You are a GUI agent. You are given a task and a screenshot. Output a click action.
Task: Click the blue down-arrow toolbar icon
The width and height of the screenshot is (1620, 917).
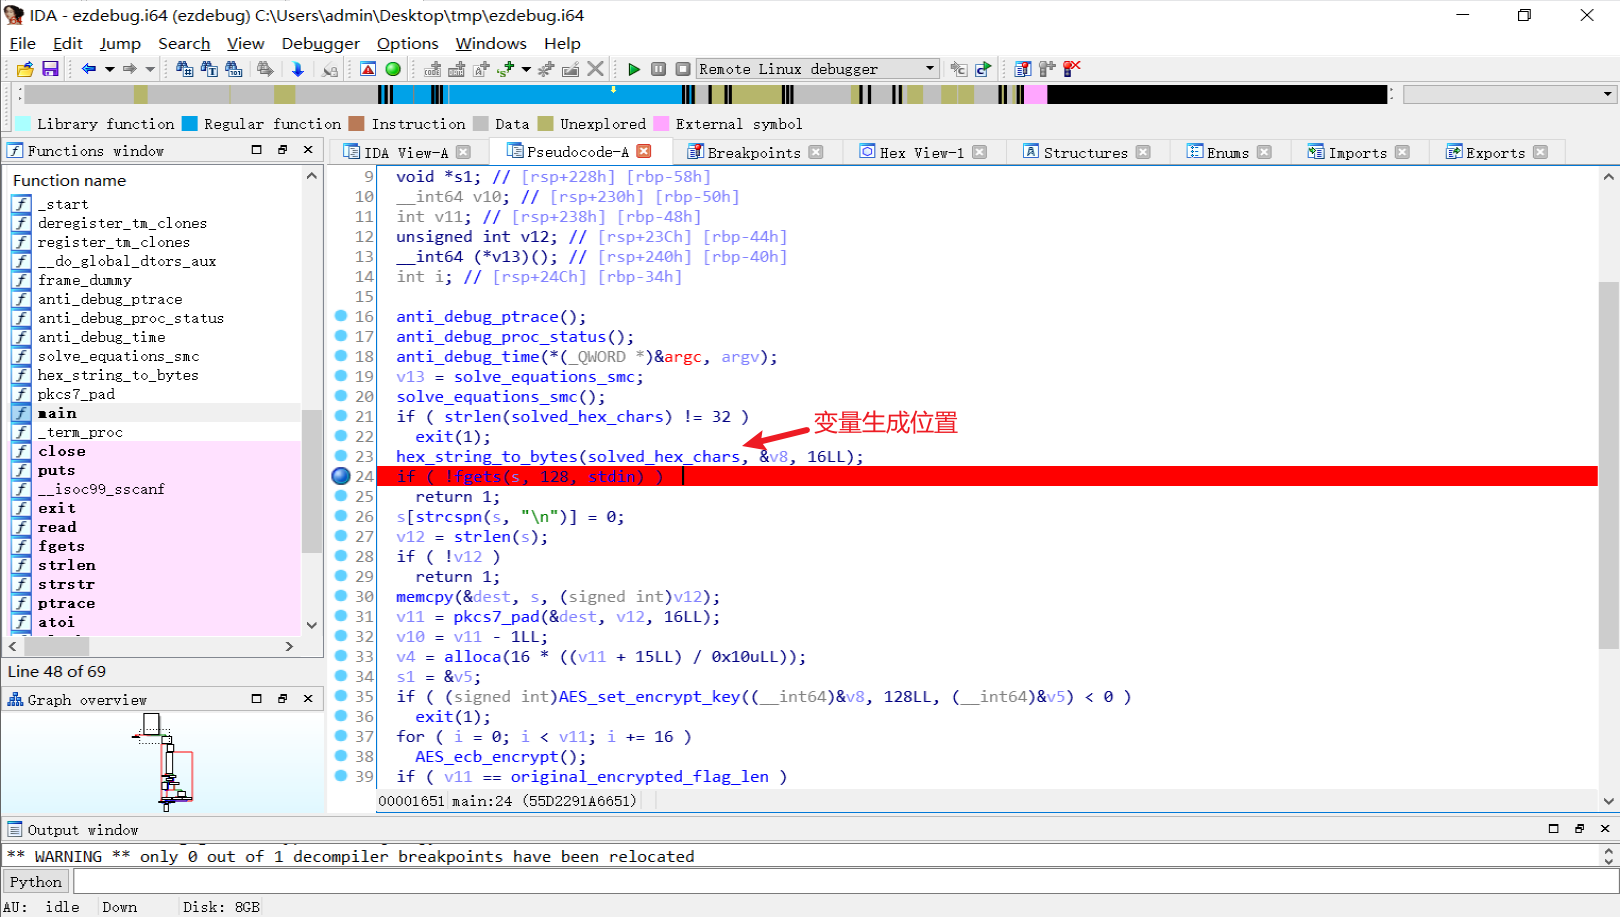(297, 69)
